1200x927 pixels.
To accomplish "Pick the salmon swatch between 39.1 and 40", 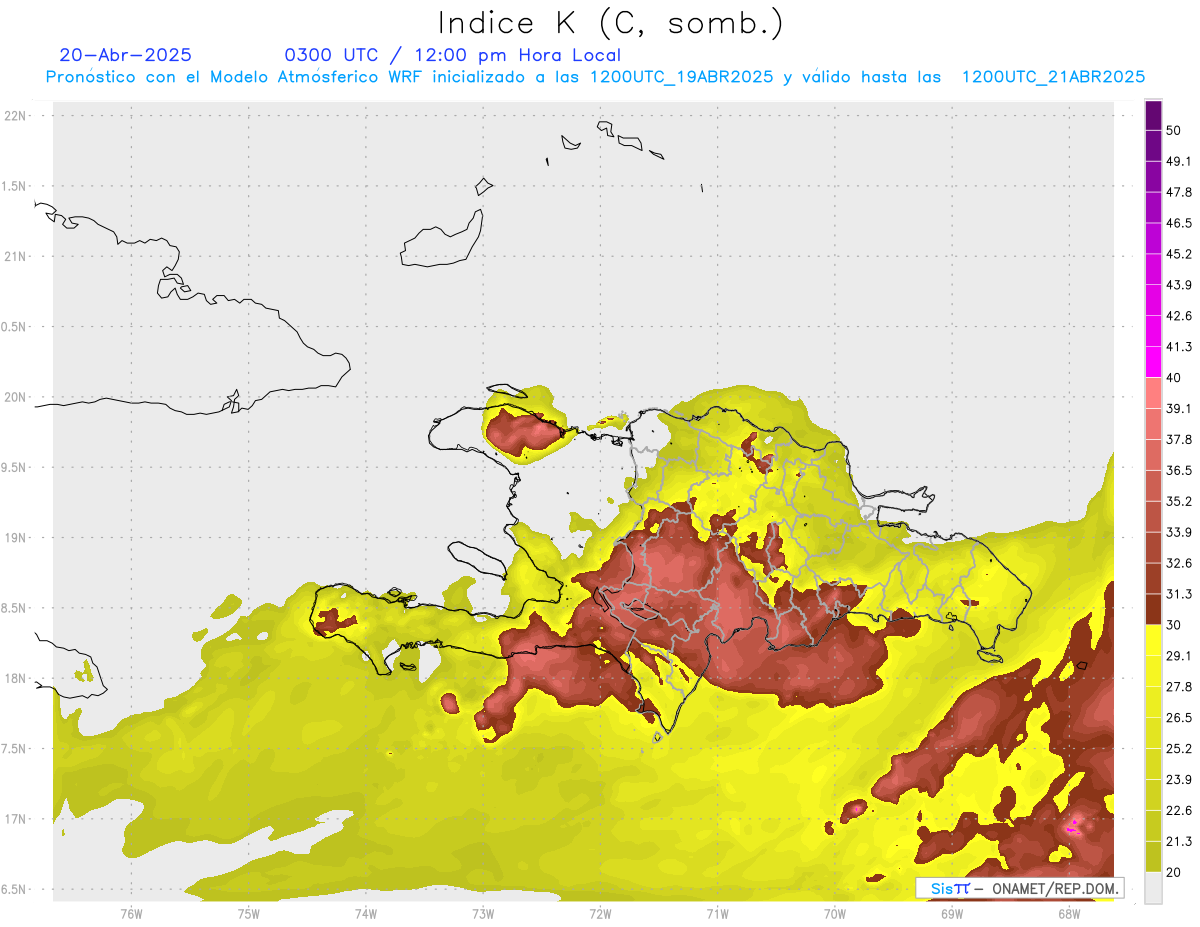I will tap(1153, 394).
